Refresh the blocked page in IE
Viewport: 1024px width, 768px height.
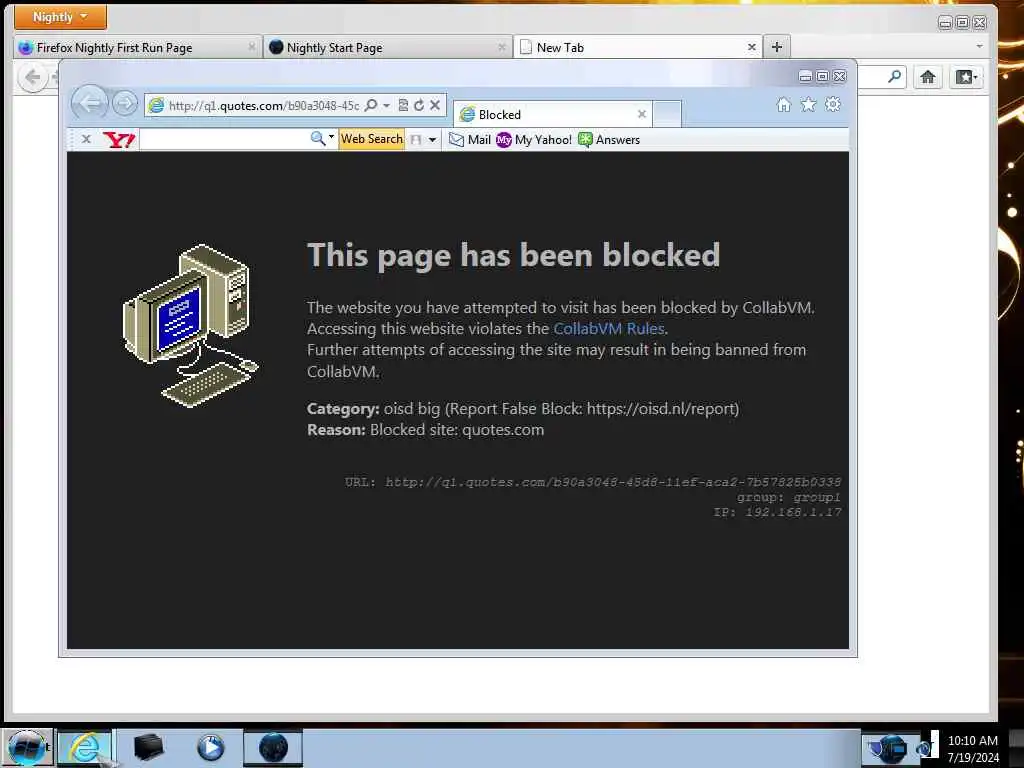point(419,105)
